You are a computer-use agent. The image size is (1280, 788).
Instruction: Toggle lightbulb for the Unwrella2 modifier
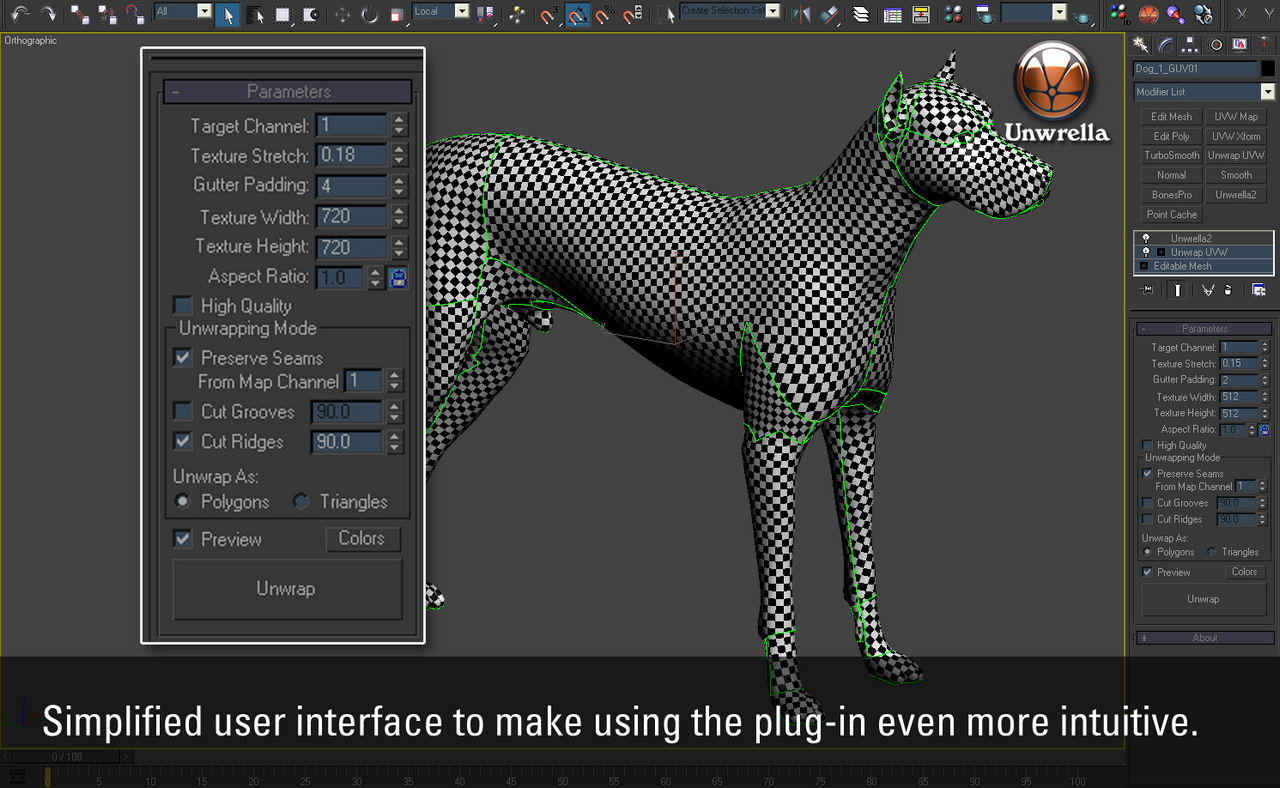click(x=1146, y=238)
